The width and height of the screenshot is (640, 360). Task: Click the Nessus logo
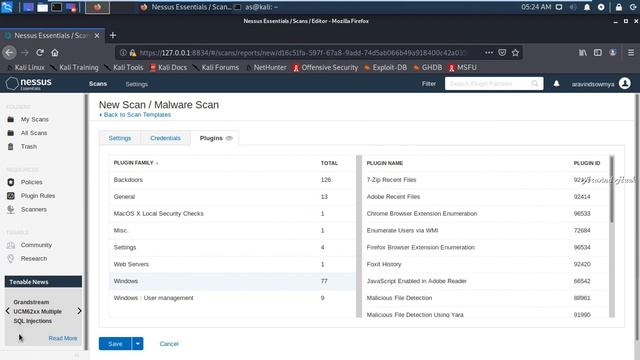[x=29, y=83]
